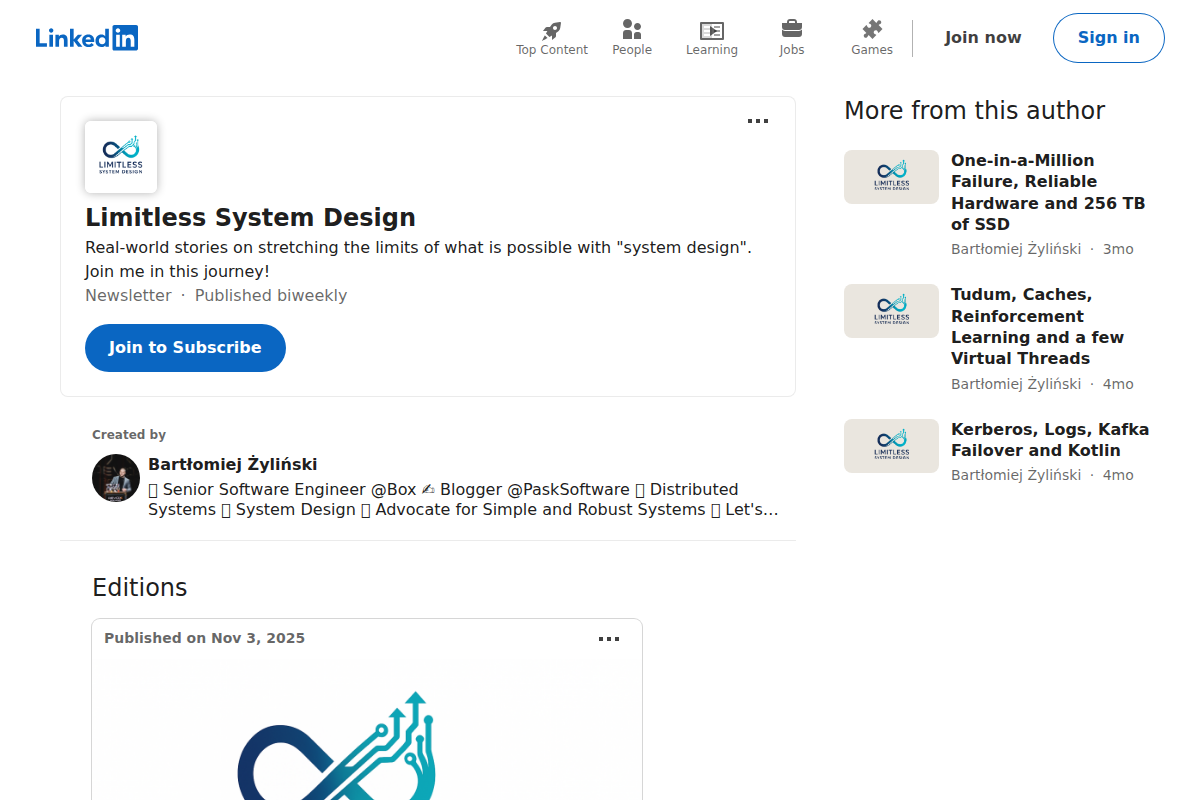The width and height of the screenshot is (1200, 800).
Task: Open the article about 256 TB of SSD
Action: click(1048, 192)
